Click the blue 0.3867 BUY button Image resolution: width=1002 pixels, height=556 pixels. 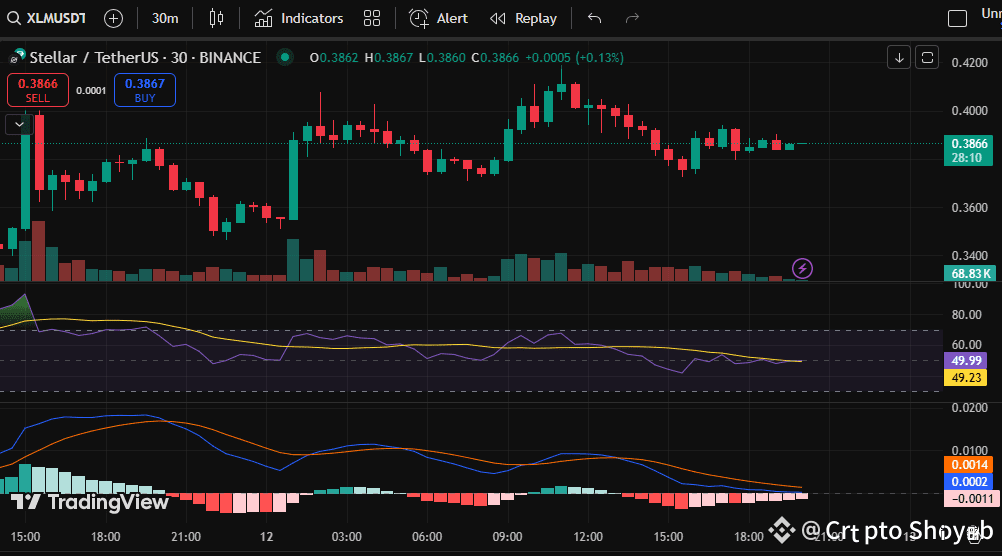point(144,90)
